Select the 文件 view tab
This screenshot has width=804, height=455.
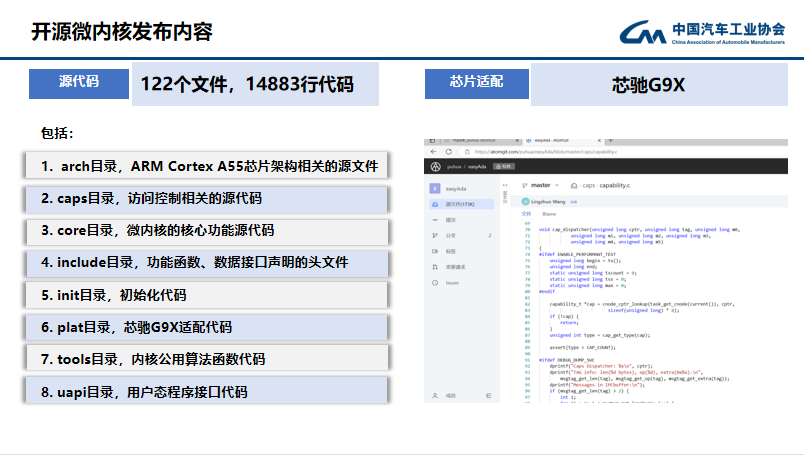pyautogui.click(x=526, y=214)
